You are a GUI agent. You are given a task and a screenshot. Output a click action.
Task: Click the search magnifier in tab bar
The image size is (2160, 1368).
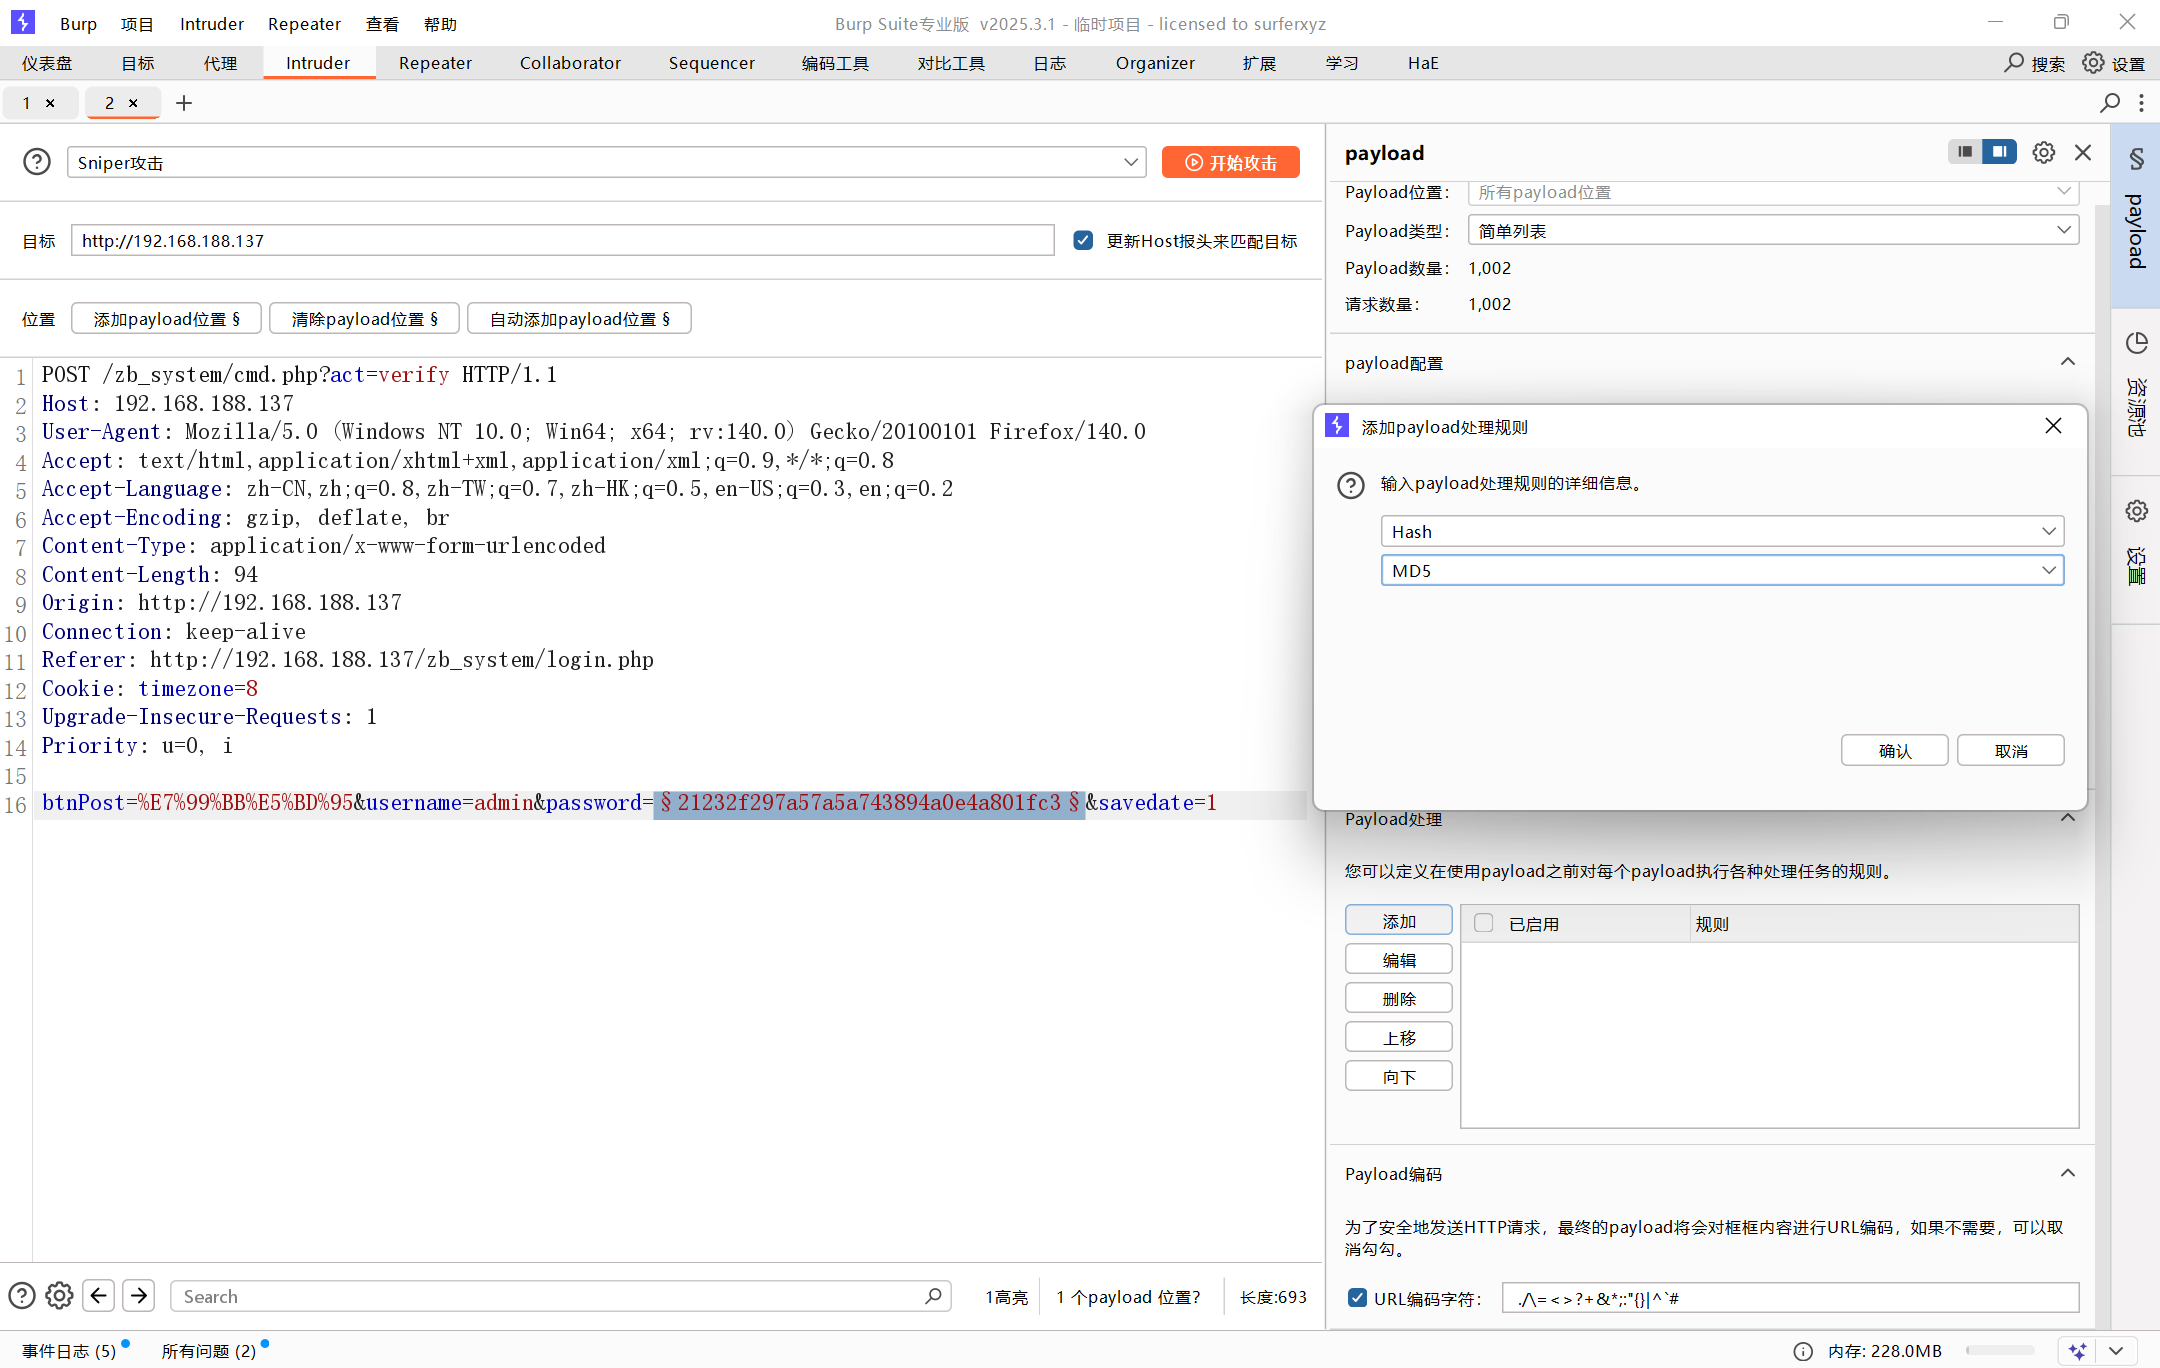(2109, 103)
